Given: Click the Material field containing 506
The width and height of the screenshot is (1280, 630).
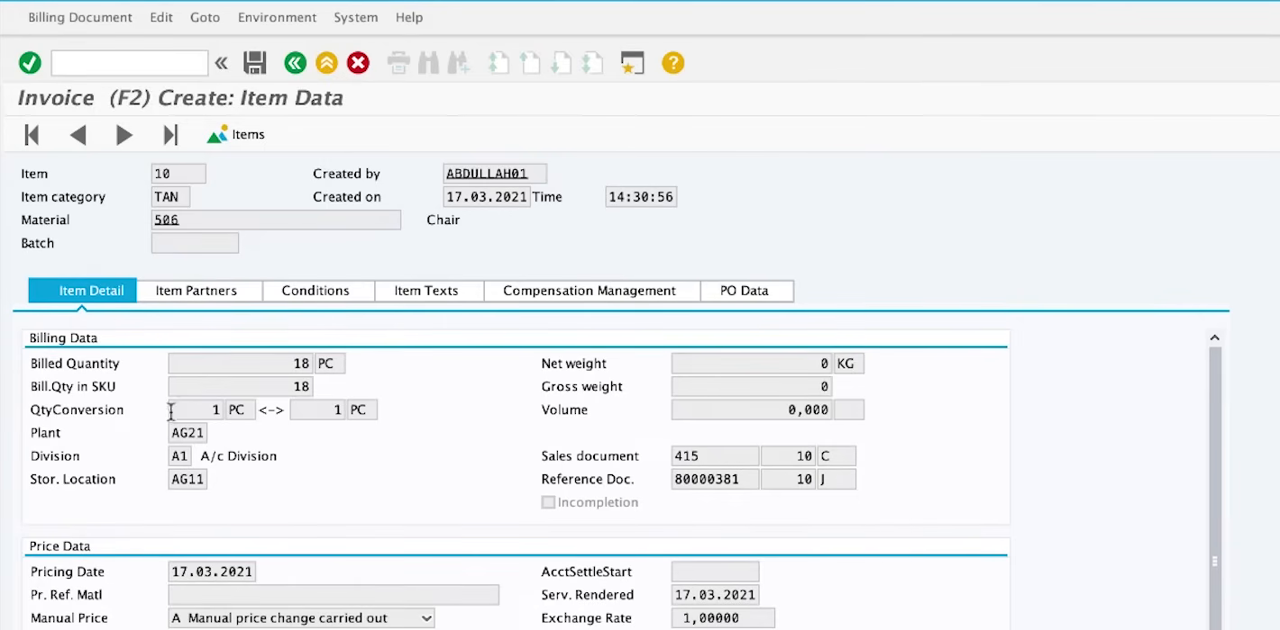Looking at the screenshot, I should tap(276, 220).
